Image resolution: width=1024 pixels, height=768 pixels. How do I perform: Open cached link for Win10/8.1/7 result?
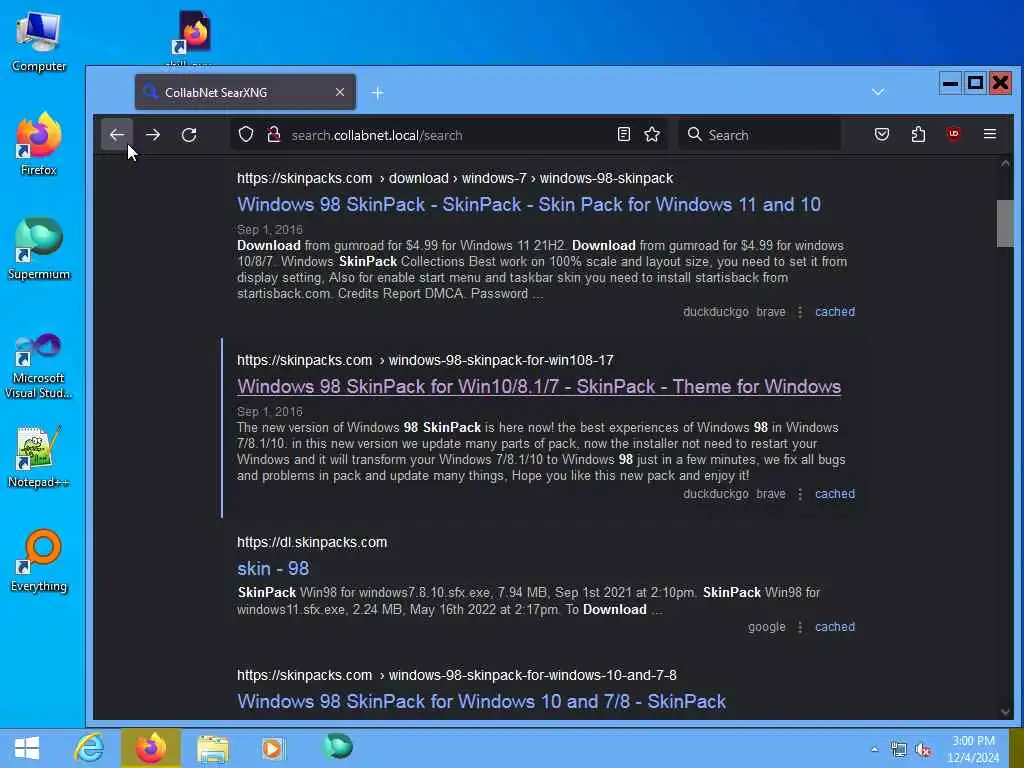click(x=835, y=494)
